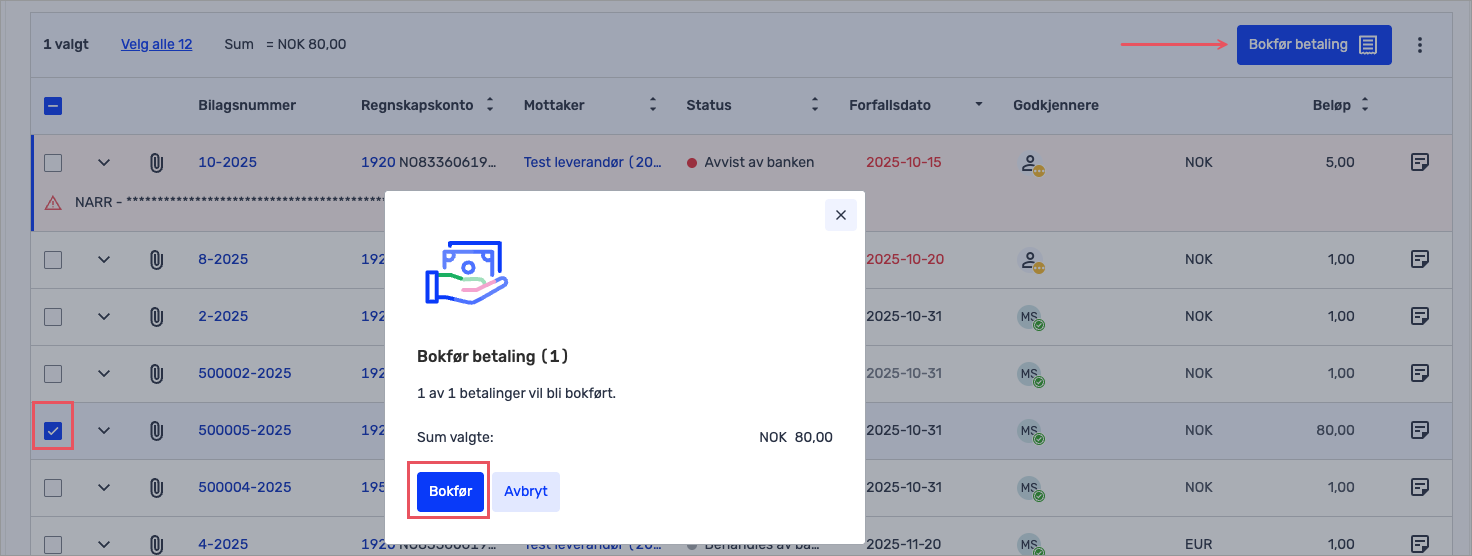Uncheck the checkbox for voucher 500005-2025

pyautogui.click(x=54, y=431)
